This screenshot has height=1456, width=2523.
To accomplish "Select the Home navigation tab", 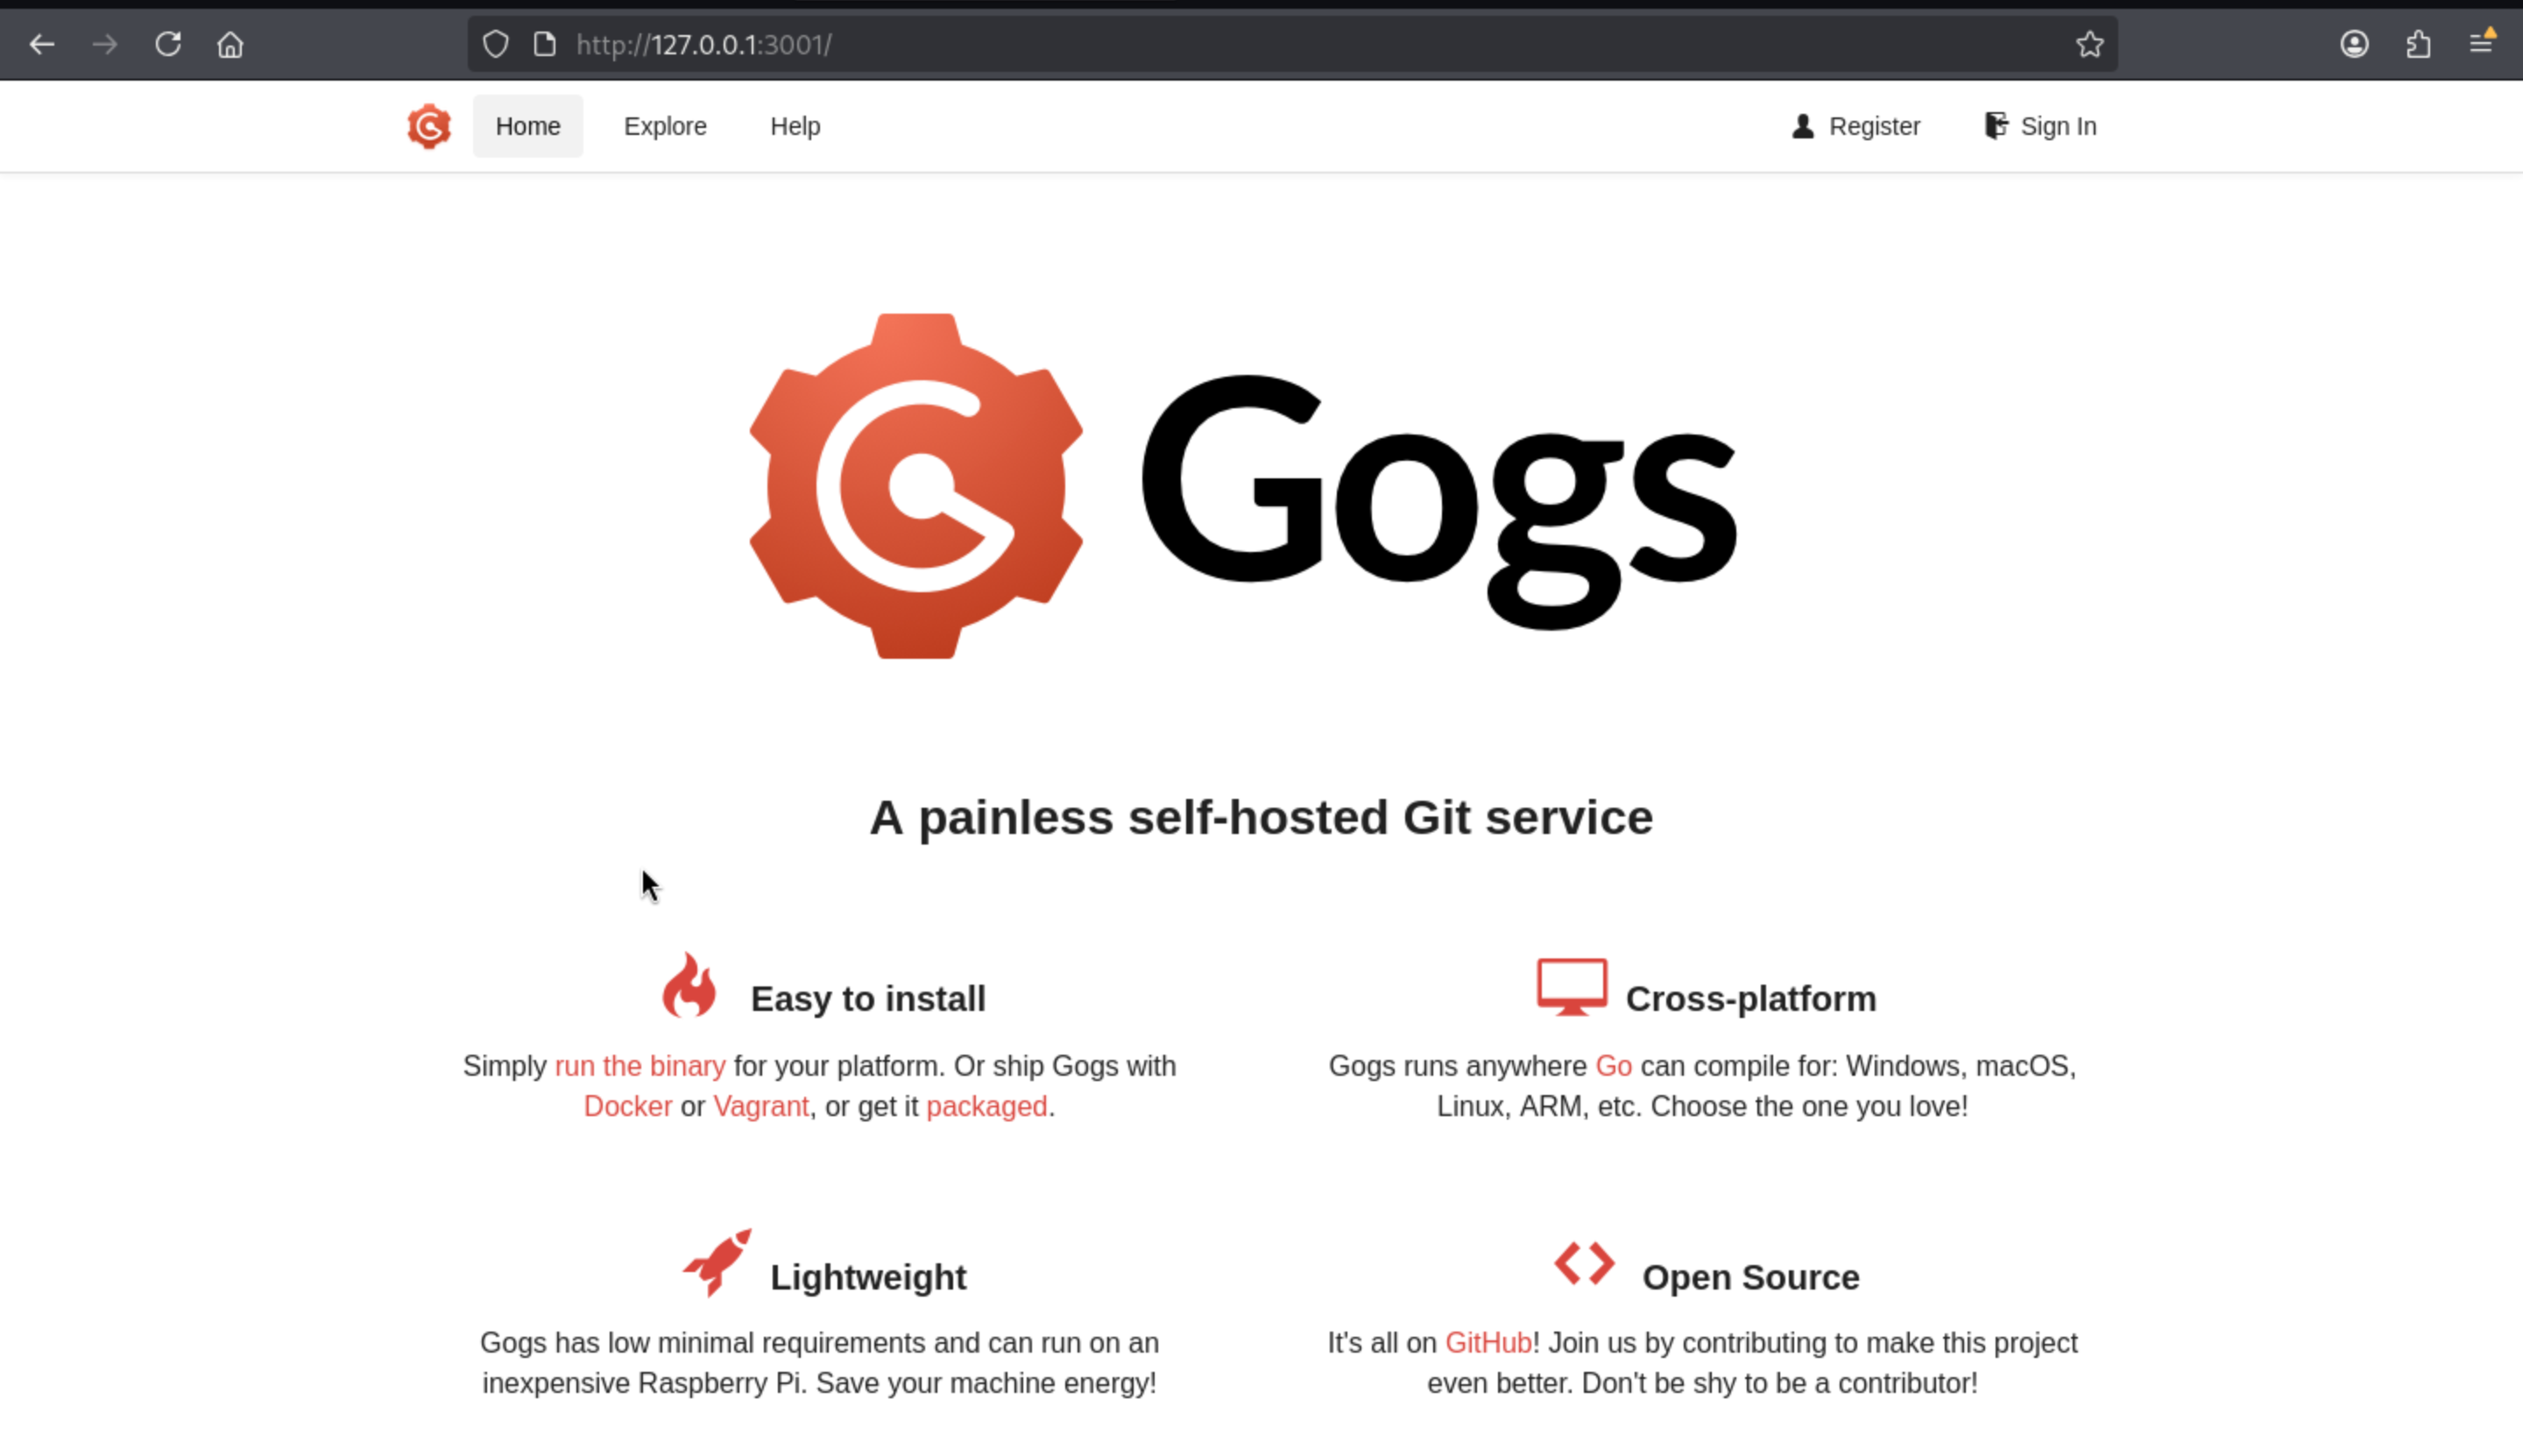I will pyautogui.click(x=528, y=127).
